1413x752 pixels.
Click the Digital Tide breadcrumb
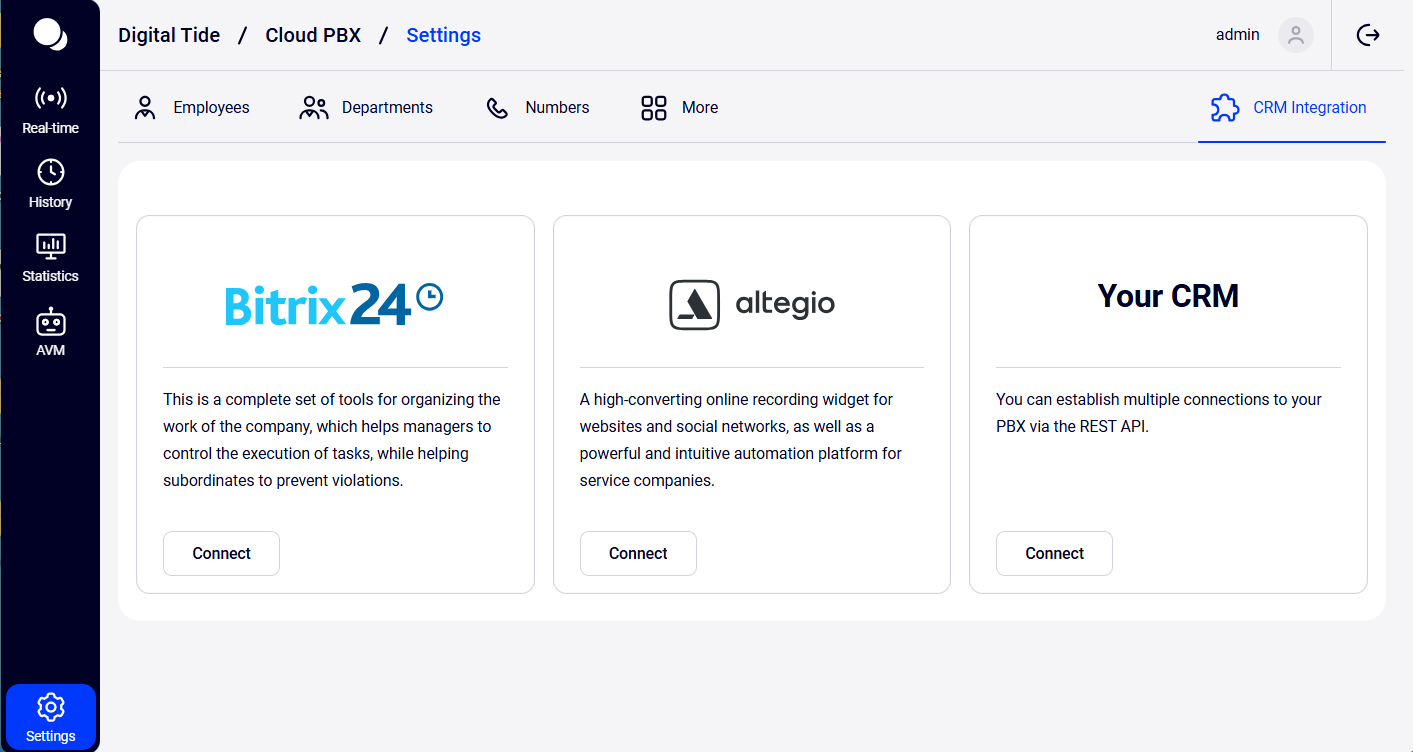click(169, 35)
